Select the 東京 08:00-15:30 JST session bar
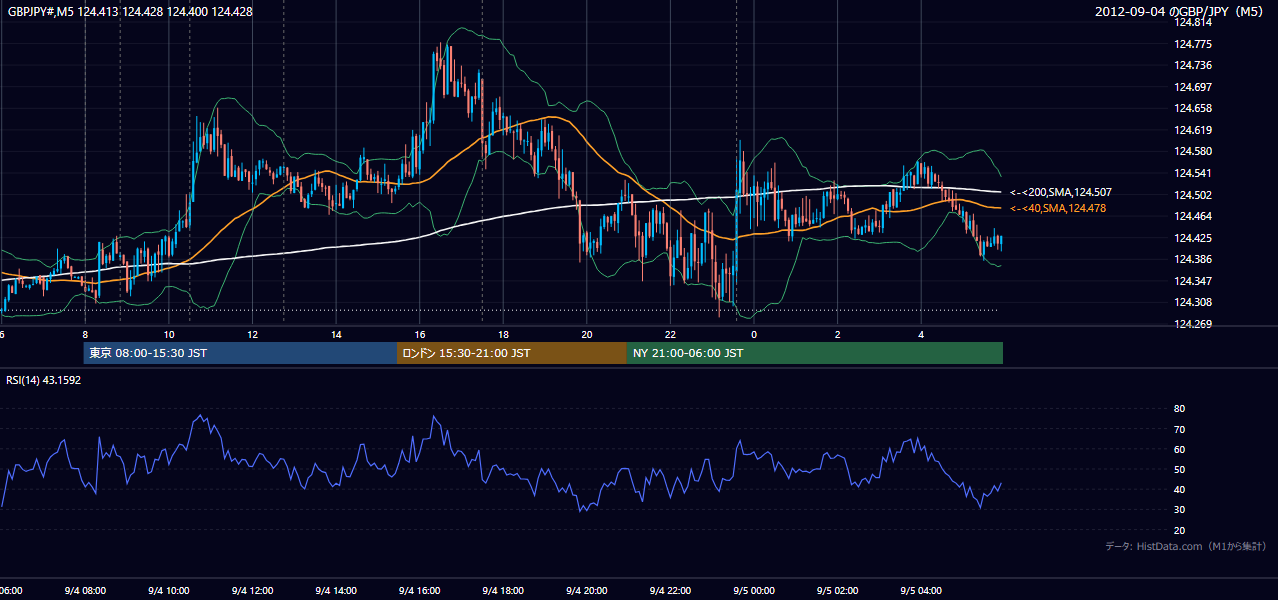The height and width of the screenshot is (600, 1278). pos(240,353)
